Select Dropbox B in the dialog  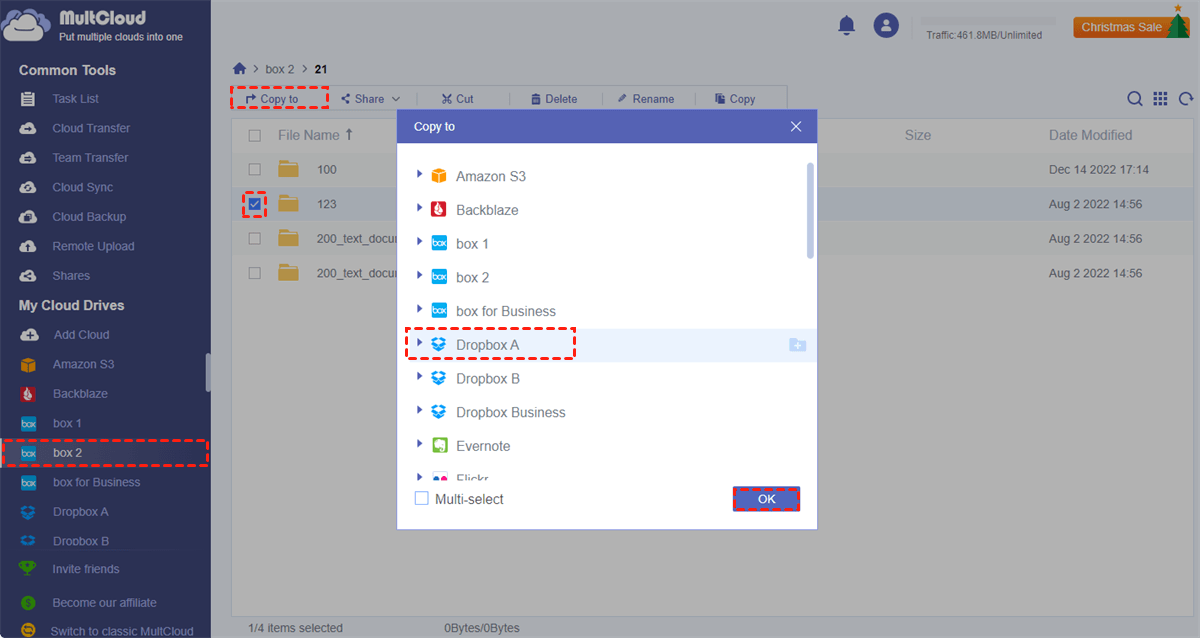coord(488,379)
